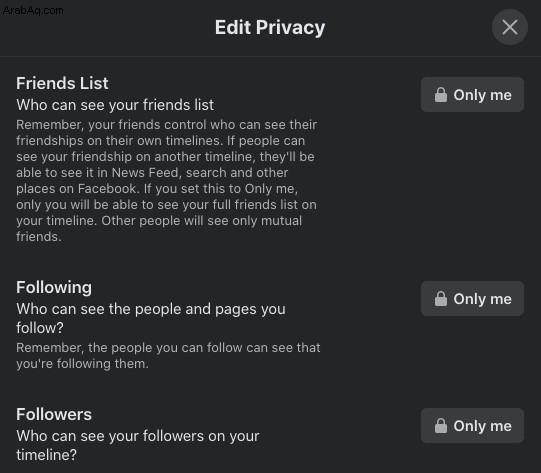541x473 pixels.
Task: Click 'Who can see your followers' text
Action: [x=138, y=445]
